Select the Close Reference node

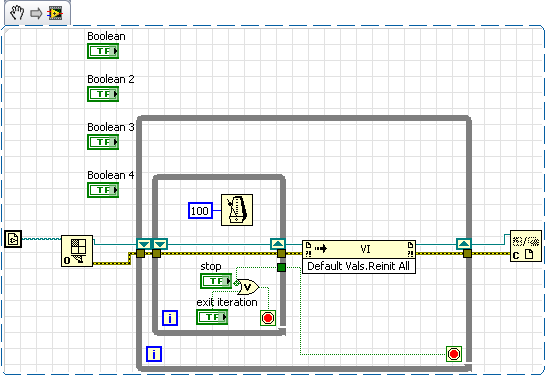pyautogui.click(x=526, y=246)
